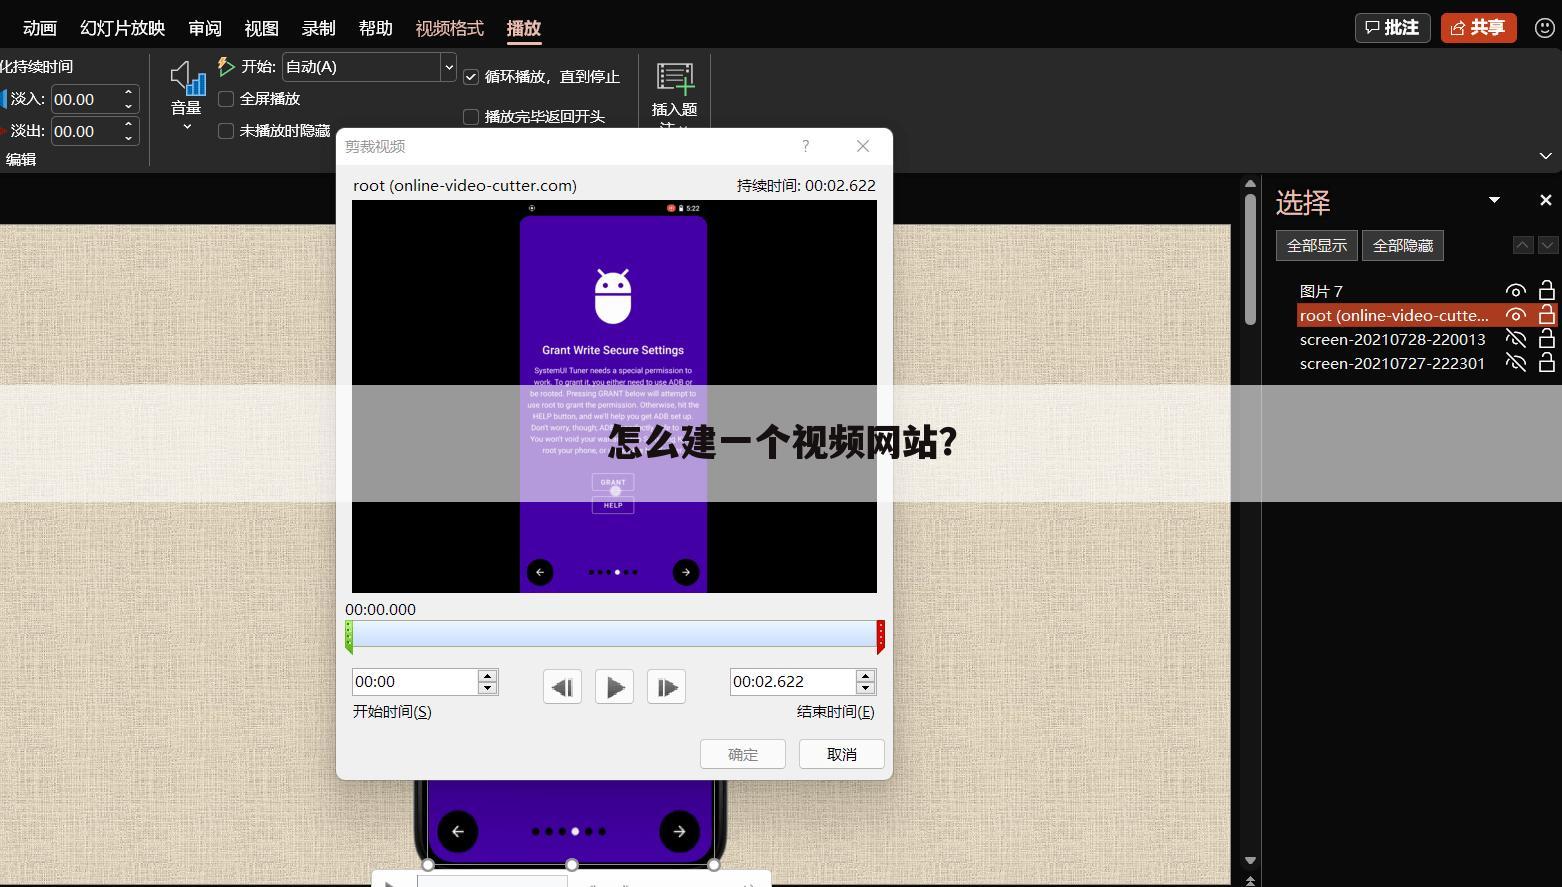Switch to the 视频格式 ribbon tab
This screenshot has height=887, width=1562.
[x=449, y=28]
